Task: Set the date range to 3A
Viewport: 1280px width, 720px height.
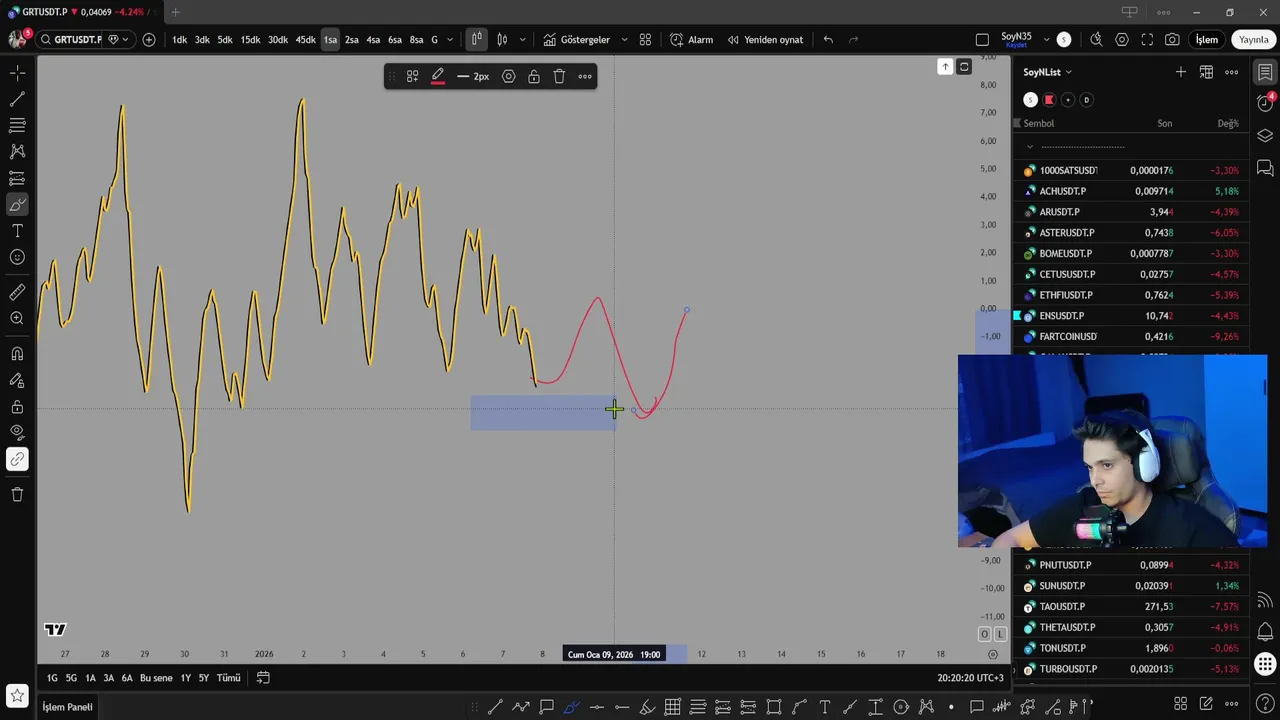Action: tap(109, 678)
